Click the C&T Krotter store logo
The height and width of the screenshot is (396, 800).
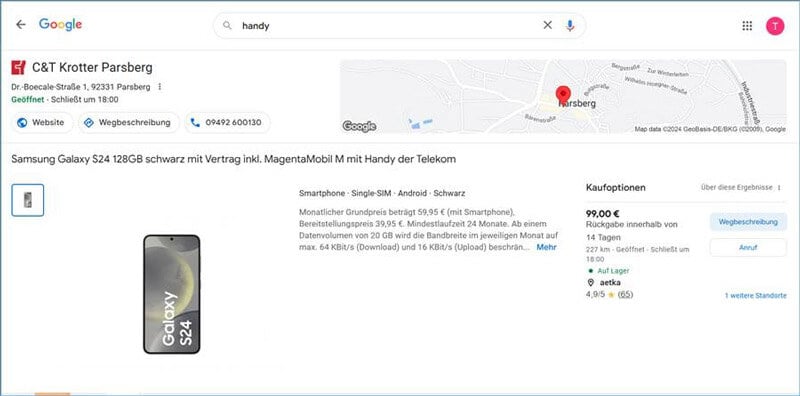point(18,67)
